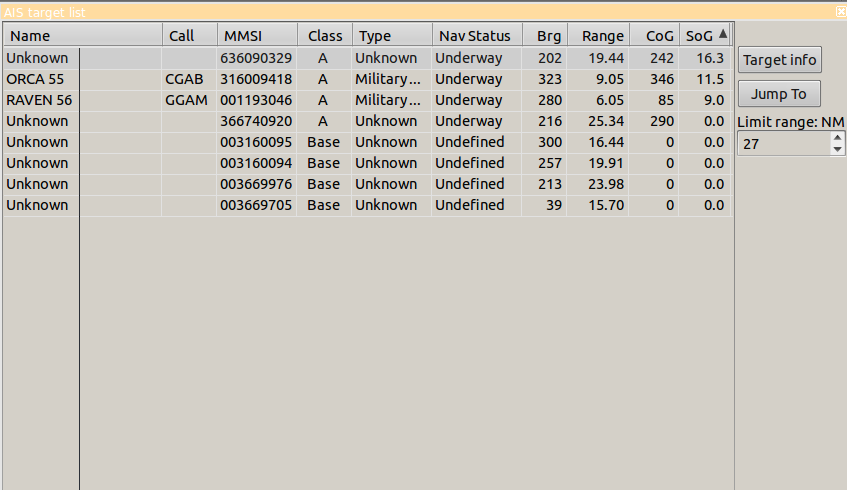The width and height of the screenshot is (847, 490).
Task: Decrease the limit range with down arrow
Action: click(838, 150)
